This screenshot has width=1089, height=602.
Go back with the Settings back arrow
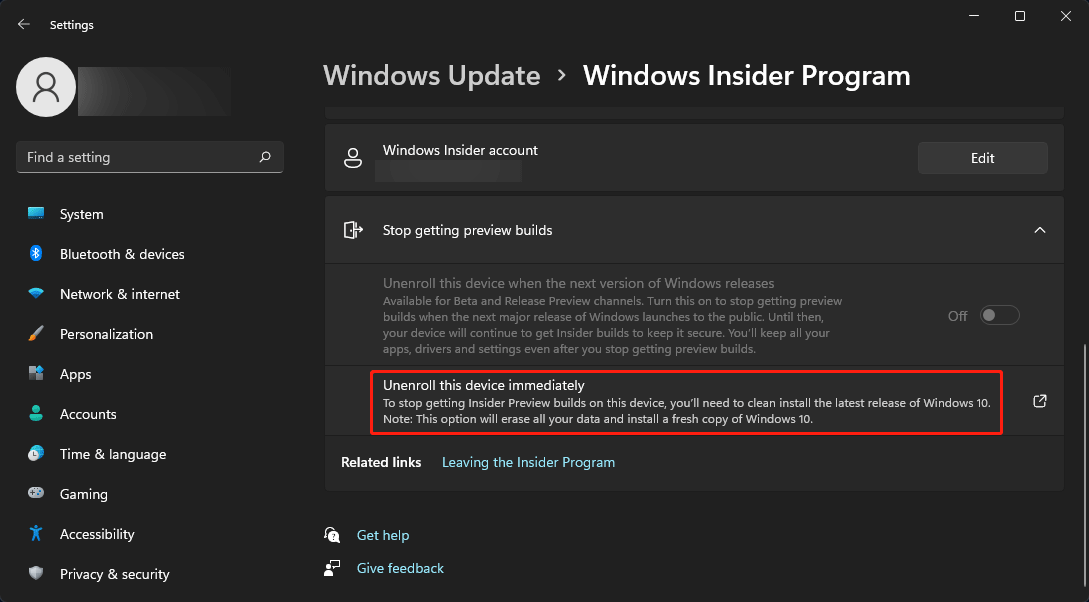24,24
